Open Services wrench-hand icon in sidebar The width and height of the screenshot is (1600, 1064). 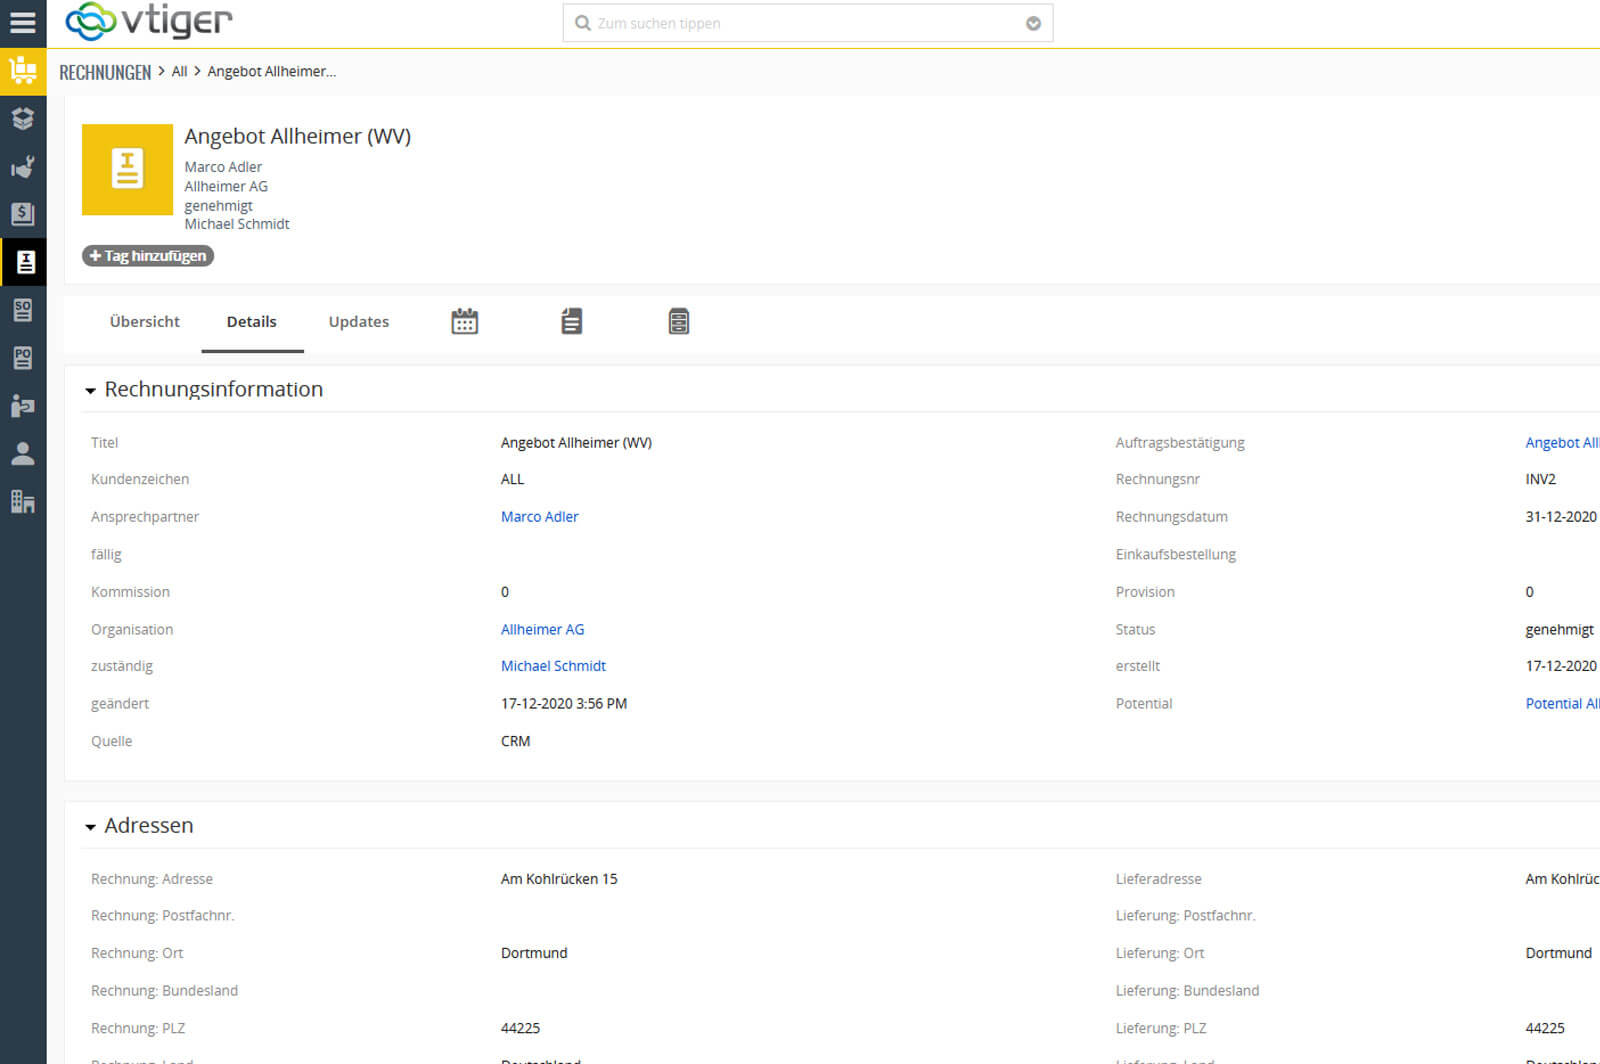coord(22,166)
